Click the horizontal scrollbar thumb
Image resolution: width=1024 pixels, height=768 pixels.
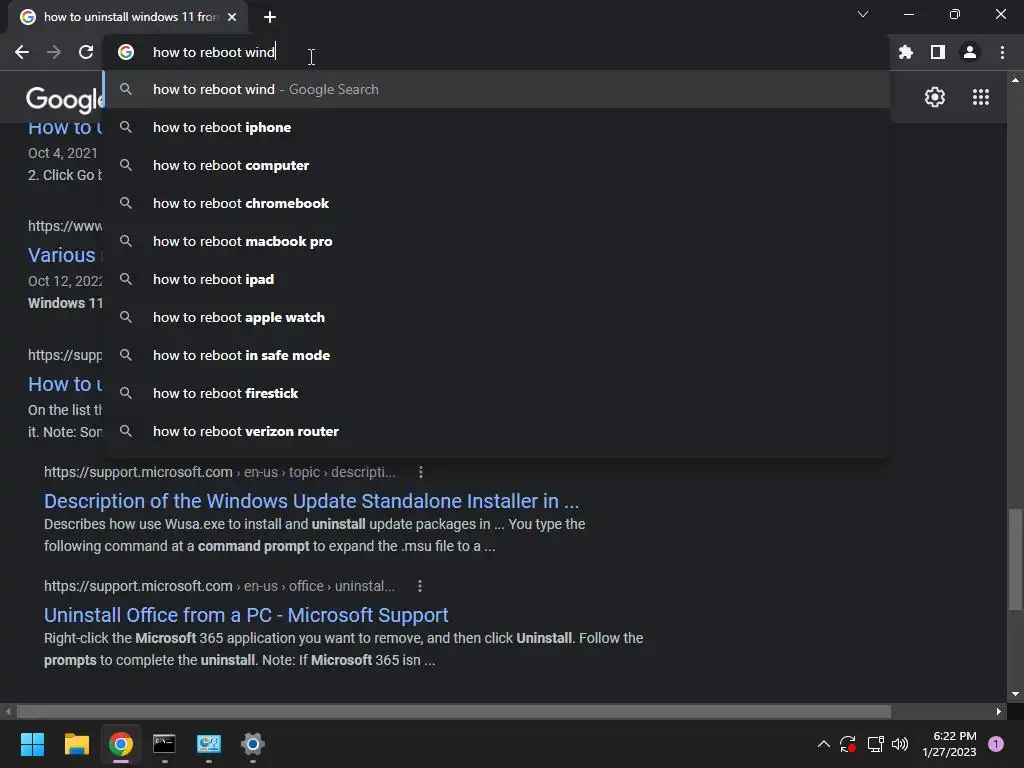click(x=453, y=711)
